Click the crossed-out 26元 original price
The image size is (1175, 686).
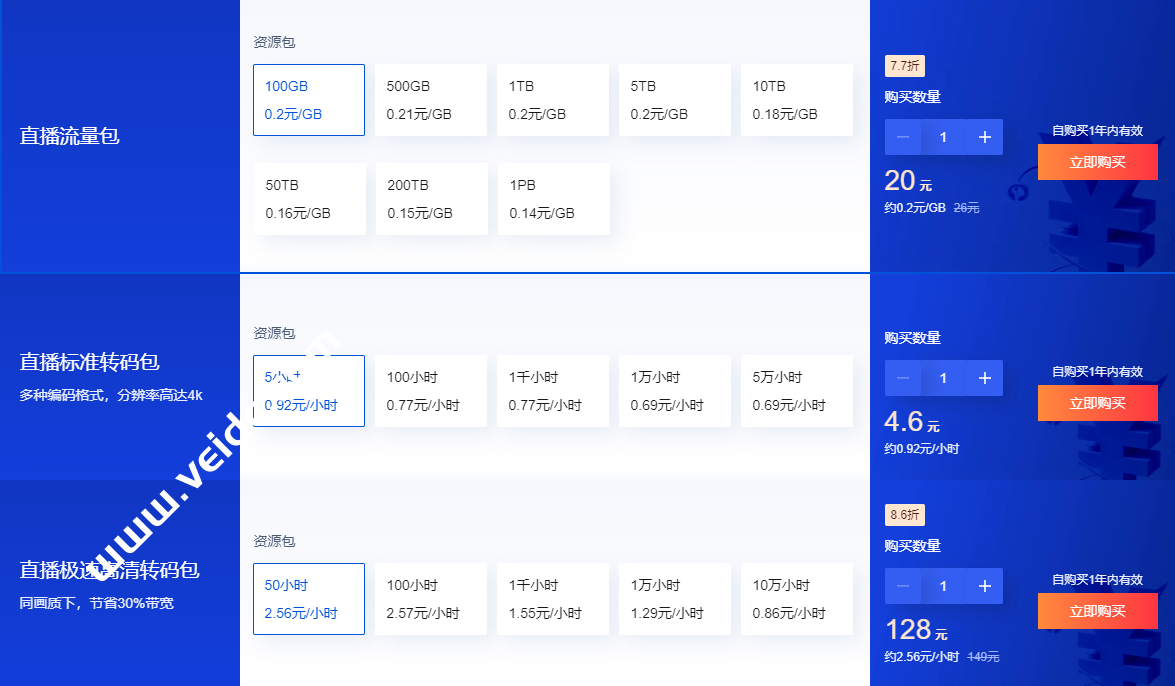967,208
